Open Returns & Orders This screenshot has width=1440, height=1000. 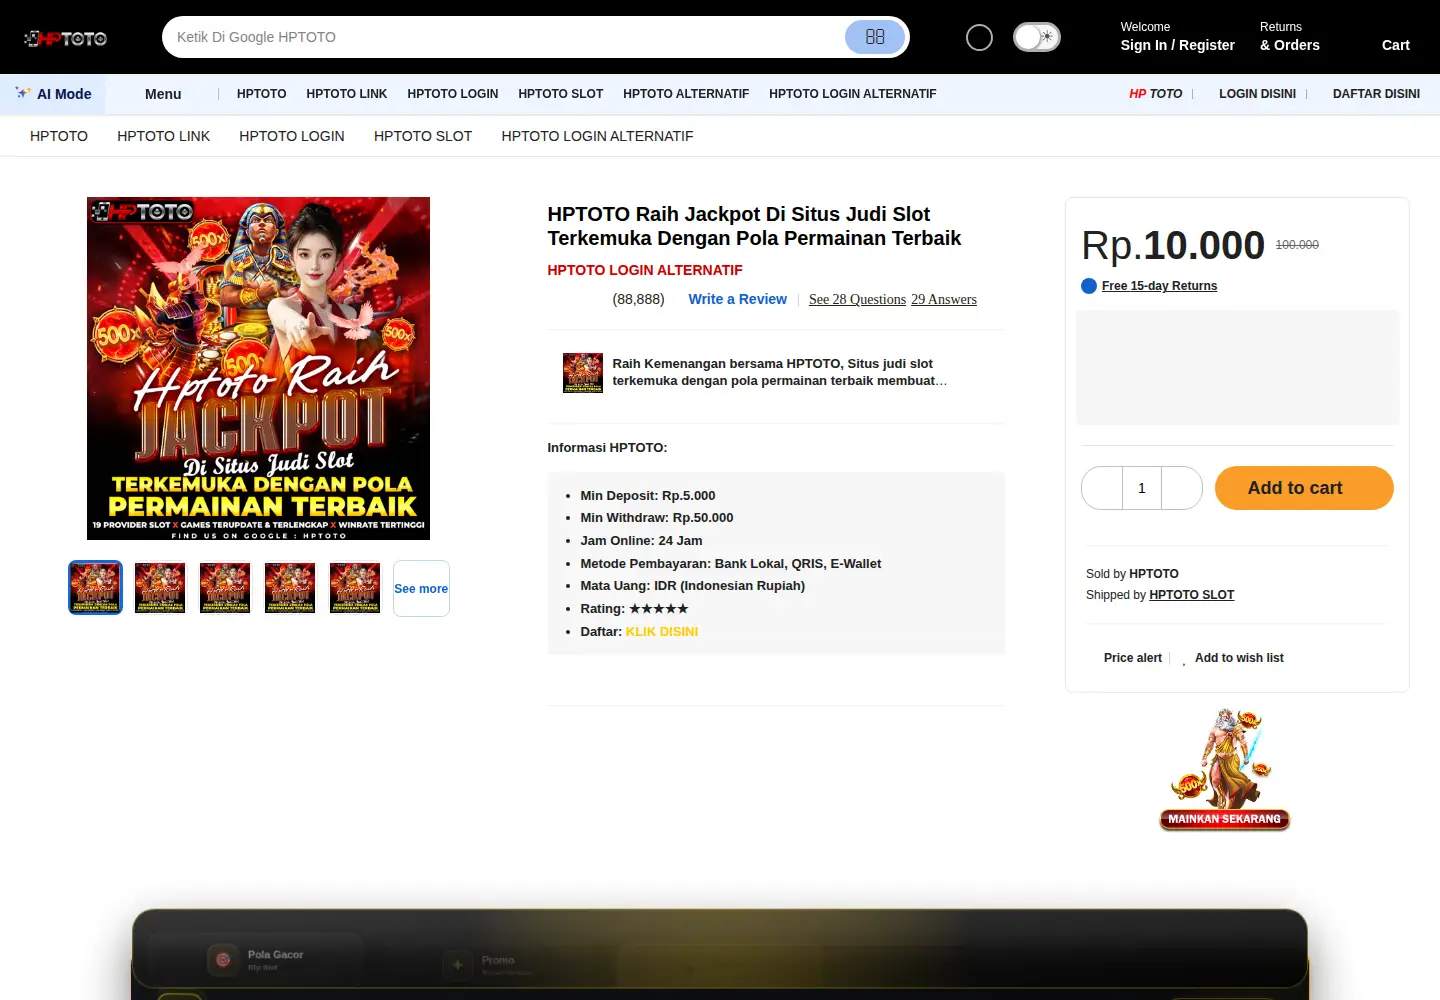click(1289, 36)
